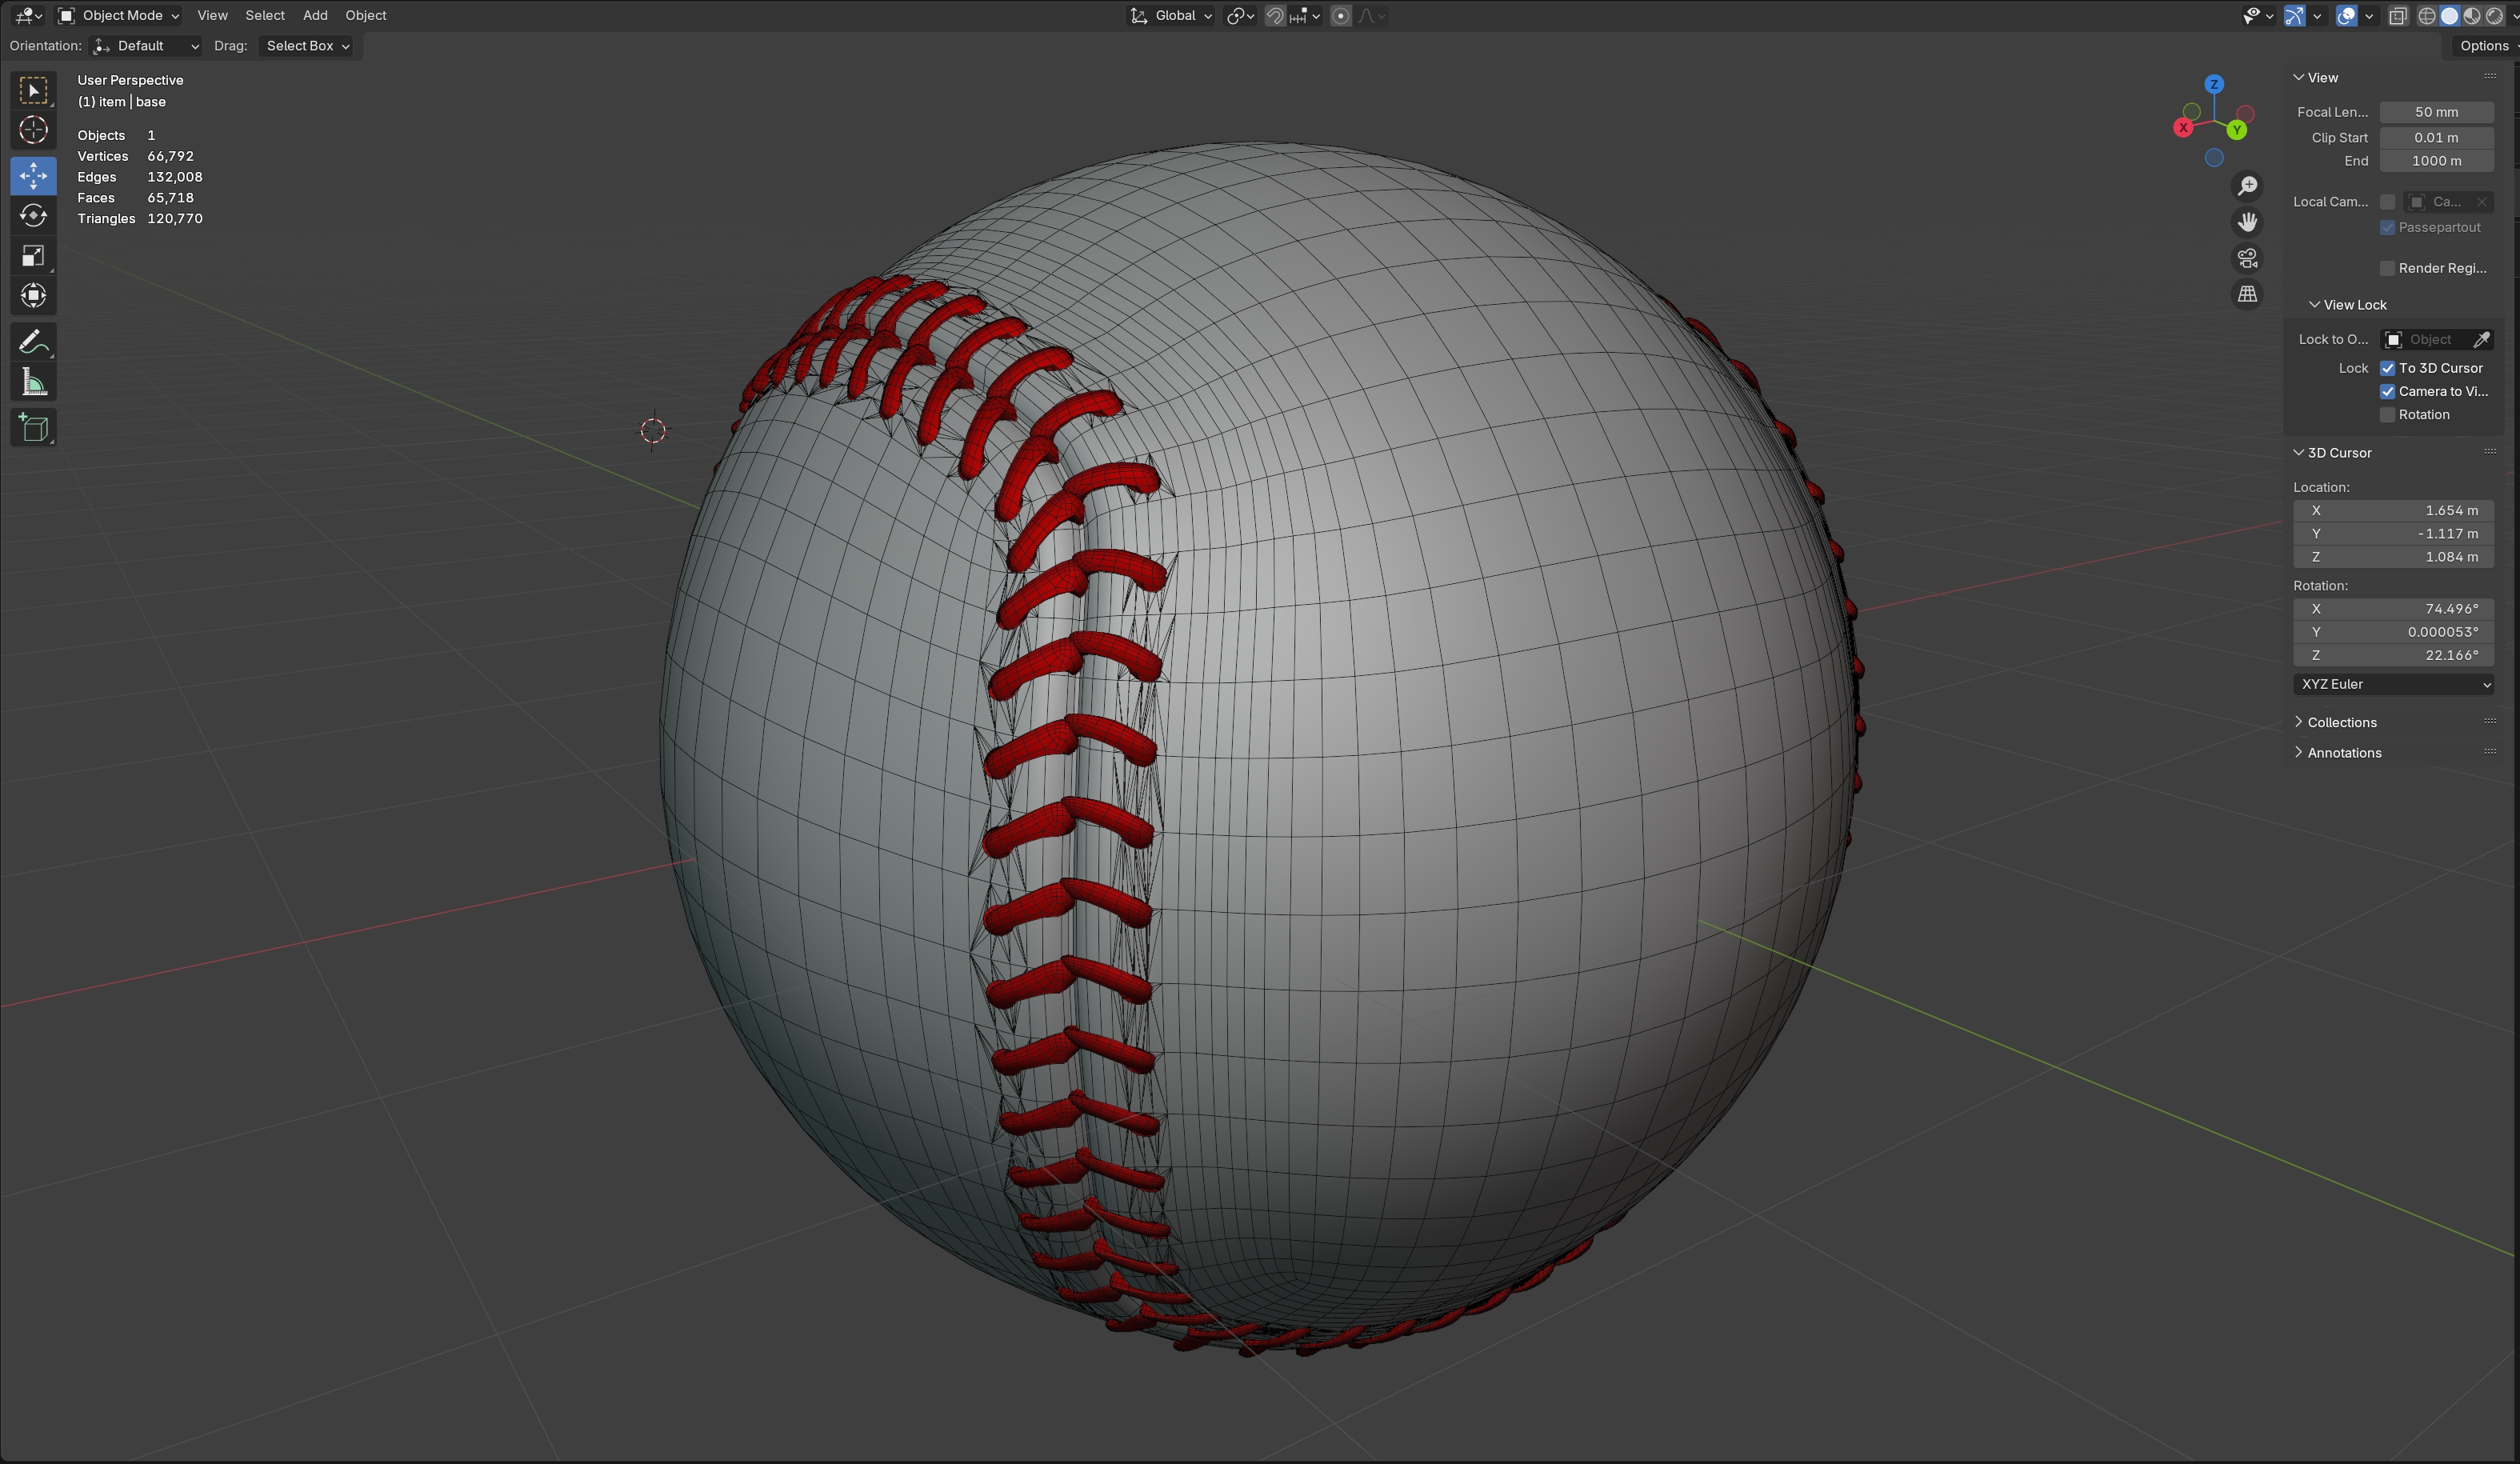Open the XYZ Euler rotation mode dropdown

pyautogui.click(x=2393, y=684)
